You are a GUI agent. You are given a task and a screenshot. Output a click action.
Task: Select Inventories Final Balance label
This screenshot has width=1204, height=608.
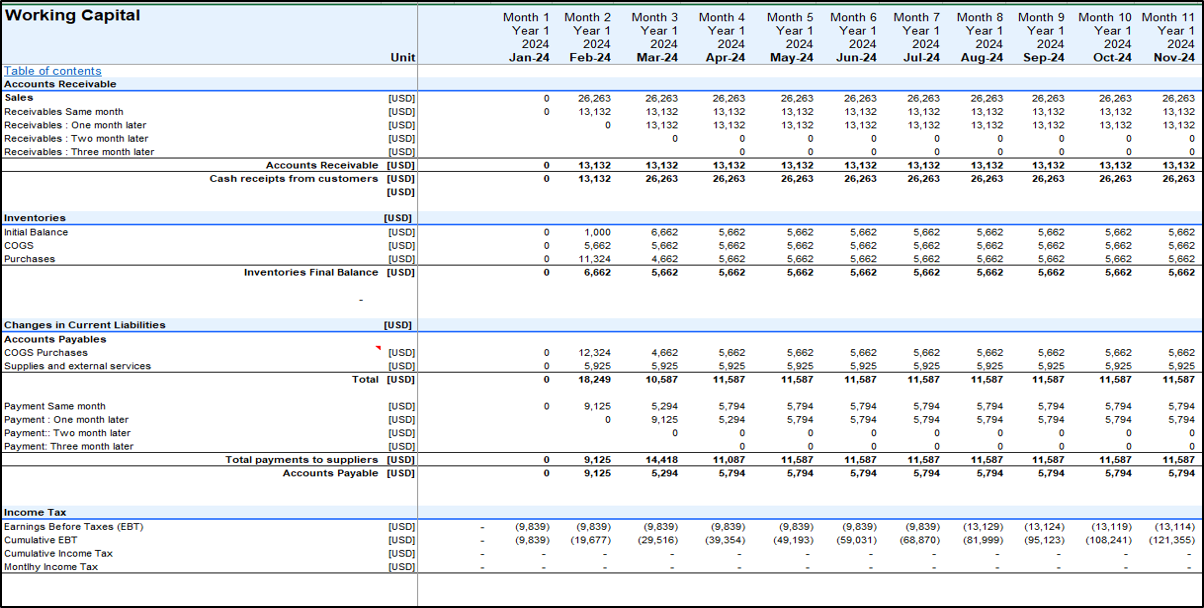(x=311, y=272)
